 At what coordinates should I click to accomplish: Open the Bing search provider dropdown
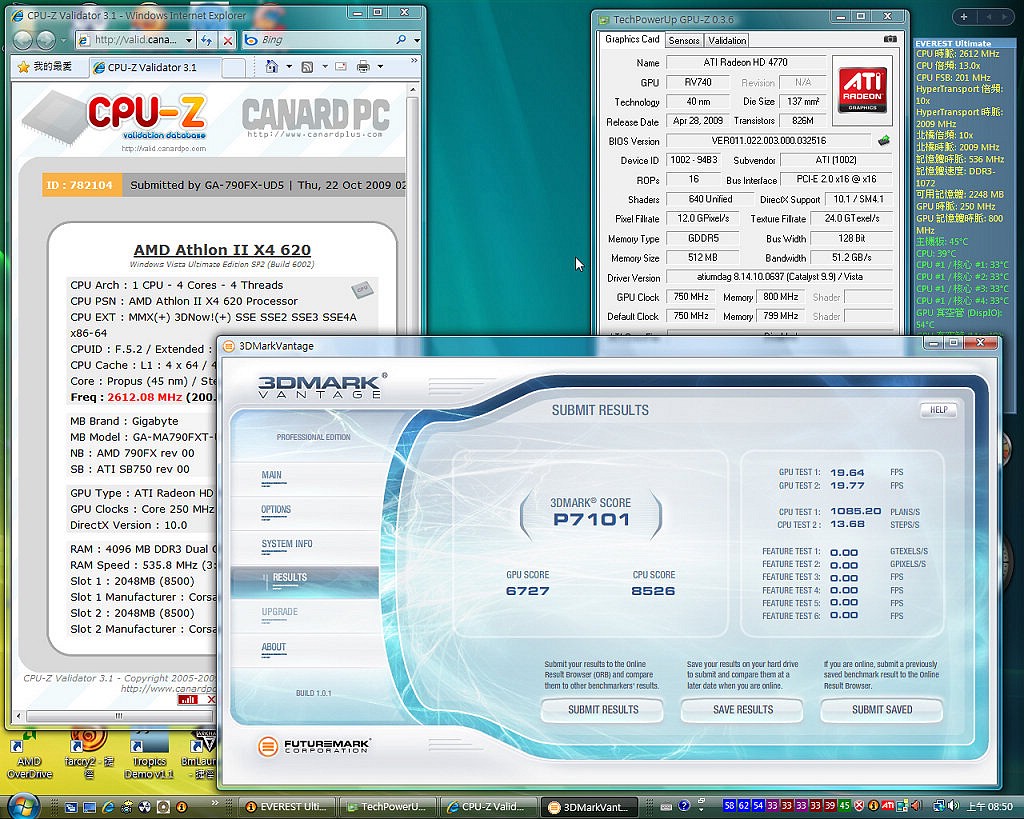pyautogui.click(x=416, y=40)
